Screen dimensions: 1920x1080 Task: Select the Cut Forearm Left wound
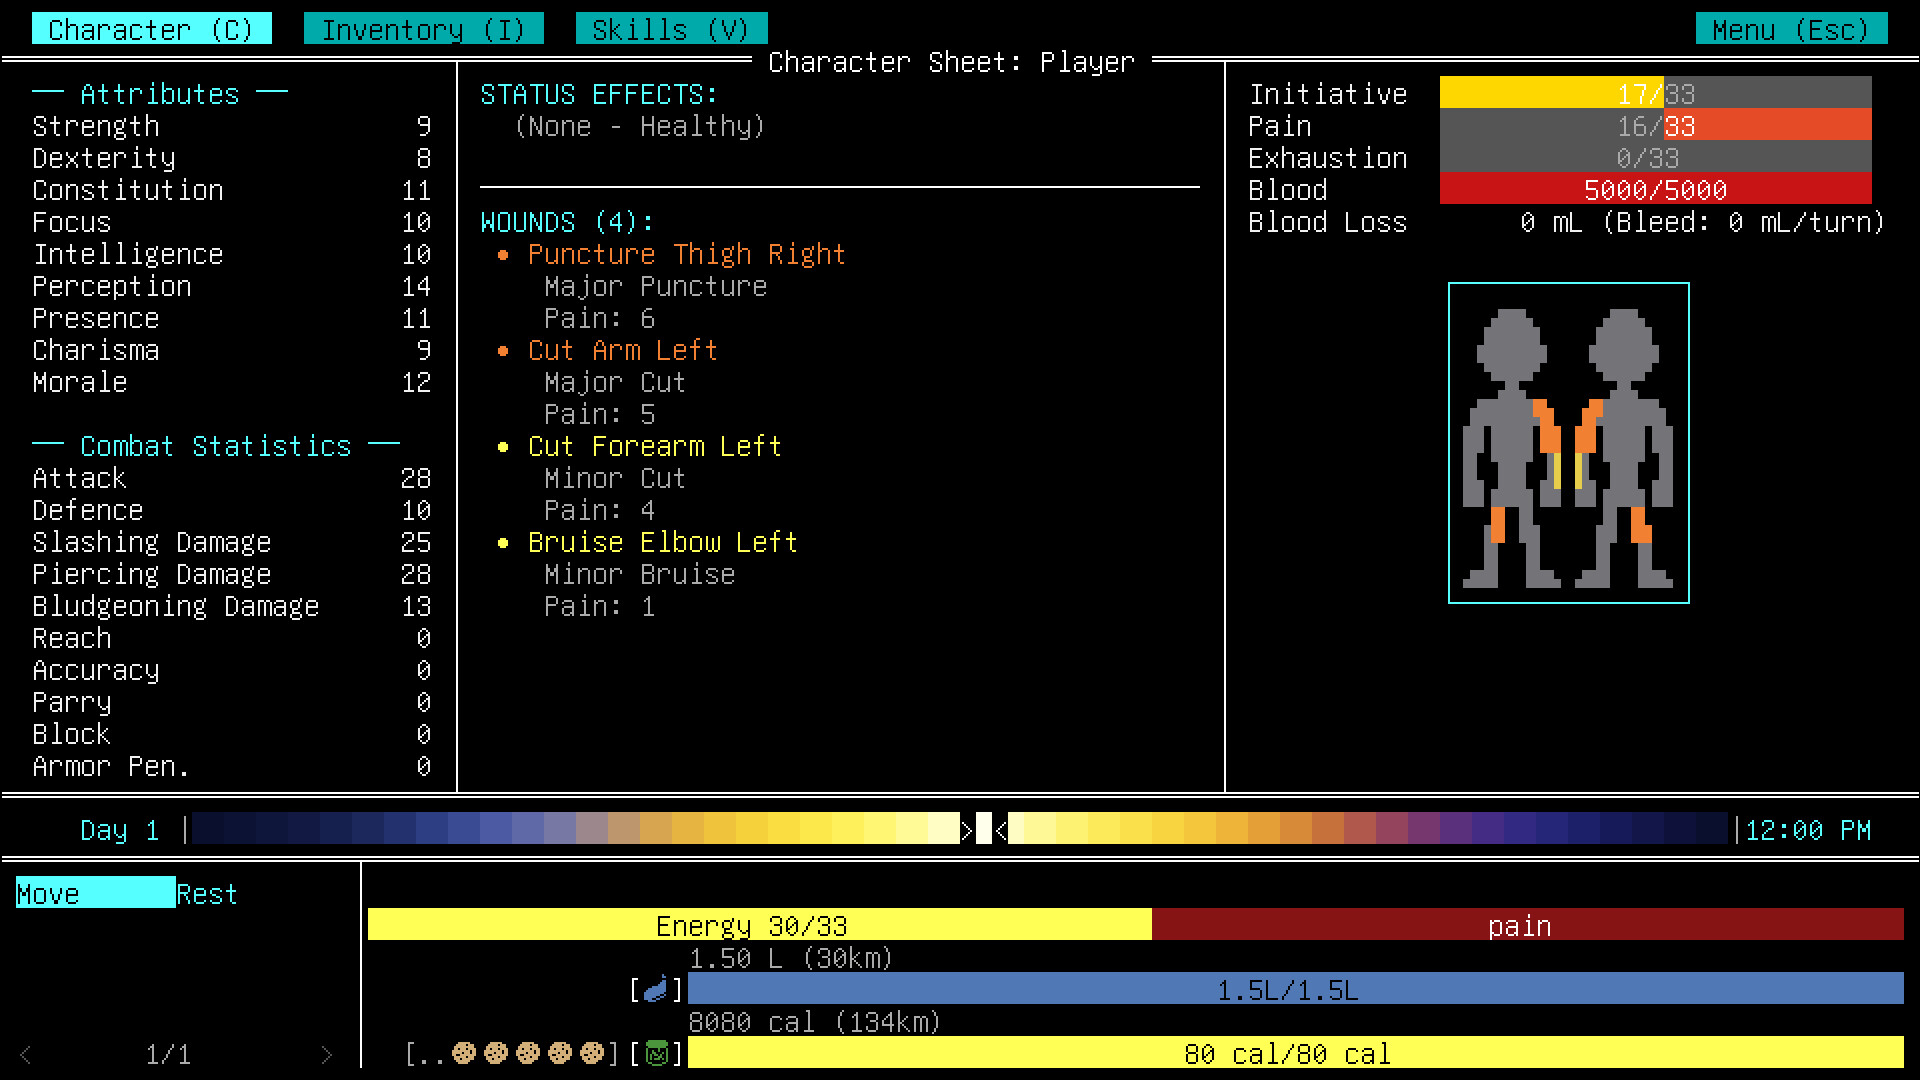[654, 446]
